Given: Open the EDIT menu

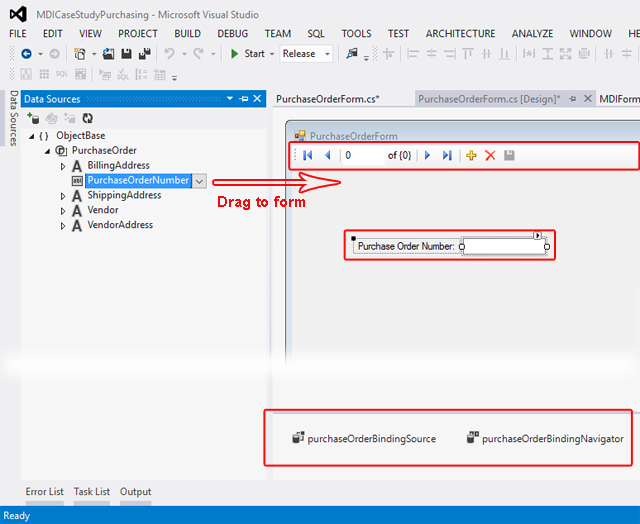Looking at the screenshot, I should (x=53, y=33).
